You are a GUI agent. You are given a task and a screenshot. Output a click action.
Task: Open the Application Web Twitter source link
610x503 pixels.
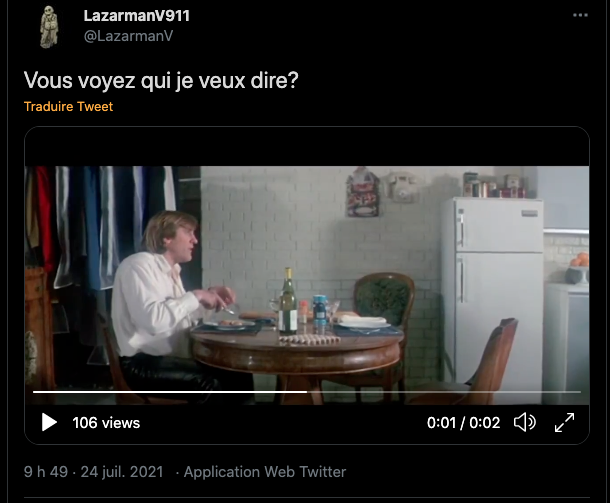pyautogui.click(x=265, y=471)
